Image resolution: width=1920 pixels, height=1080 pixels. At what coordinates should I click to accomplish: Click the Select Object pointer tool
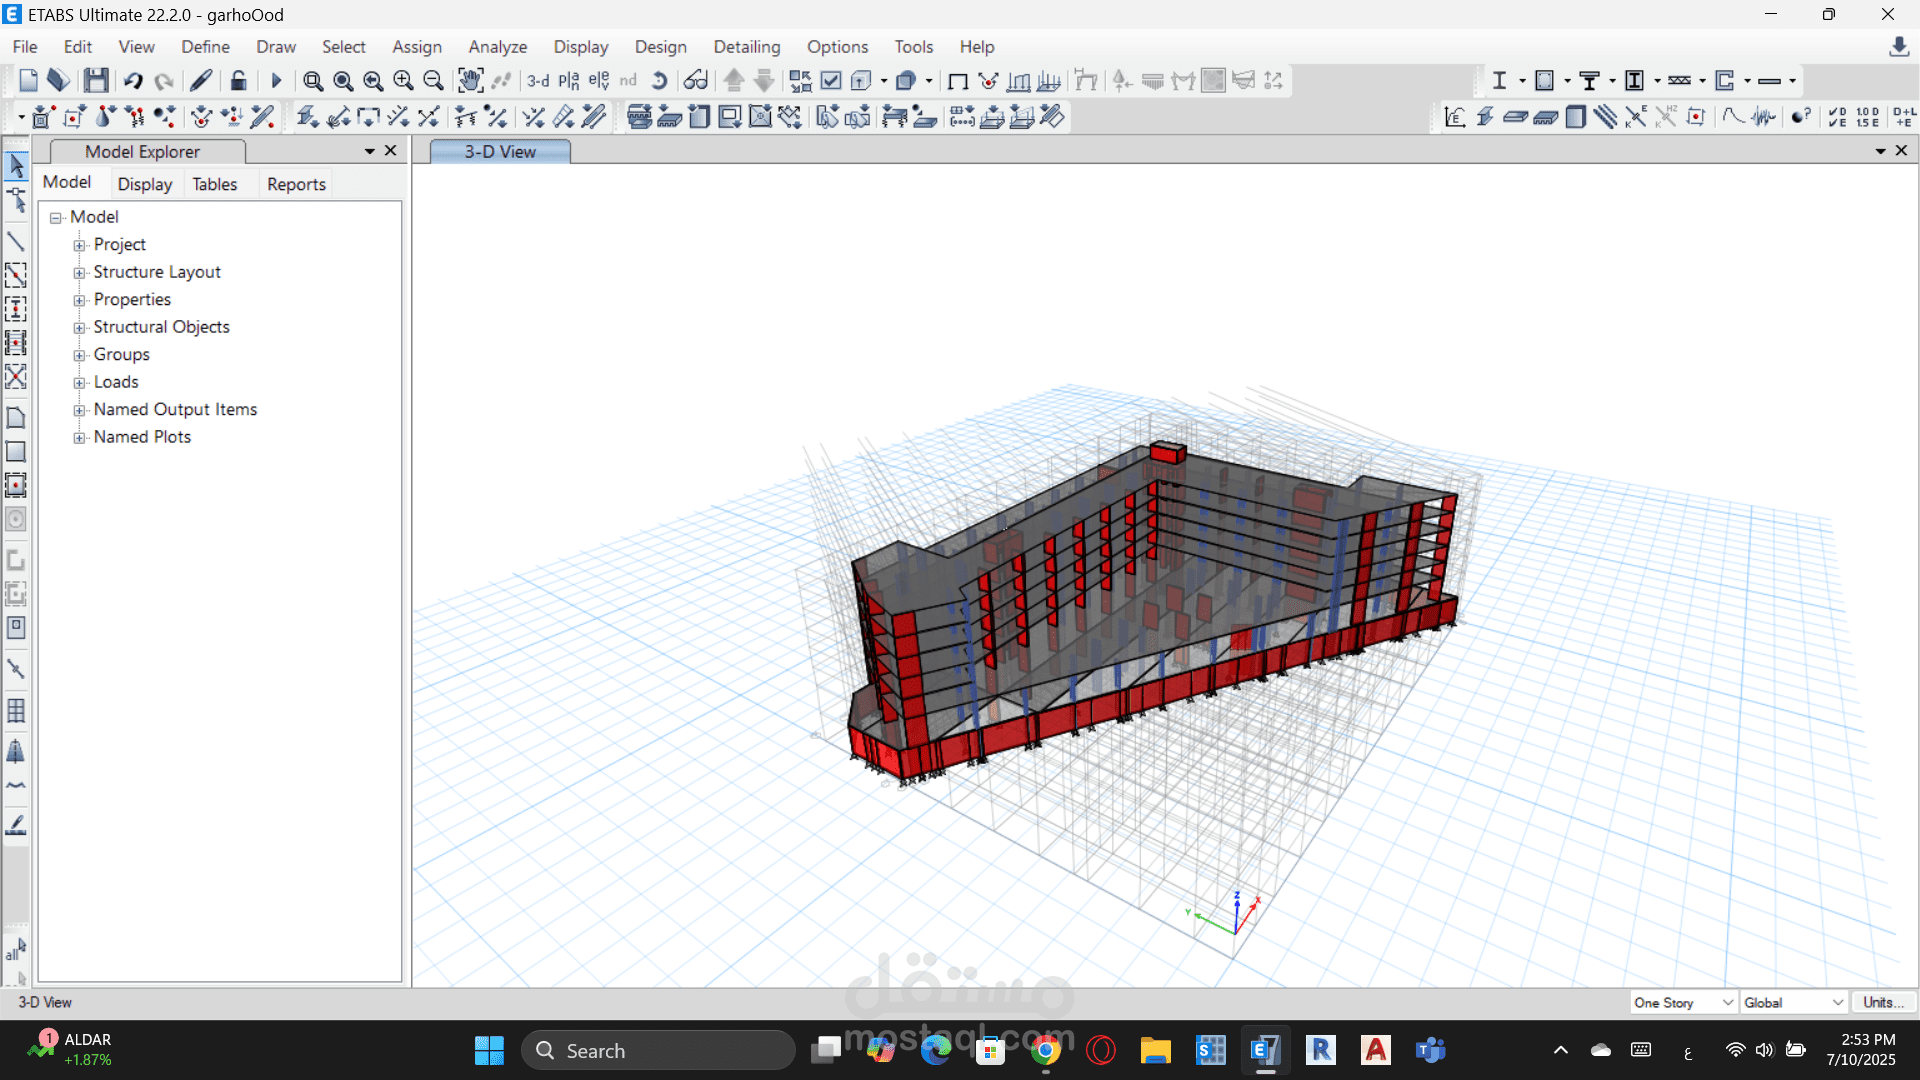[16, 166]
